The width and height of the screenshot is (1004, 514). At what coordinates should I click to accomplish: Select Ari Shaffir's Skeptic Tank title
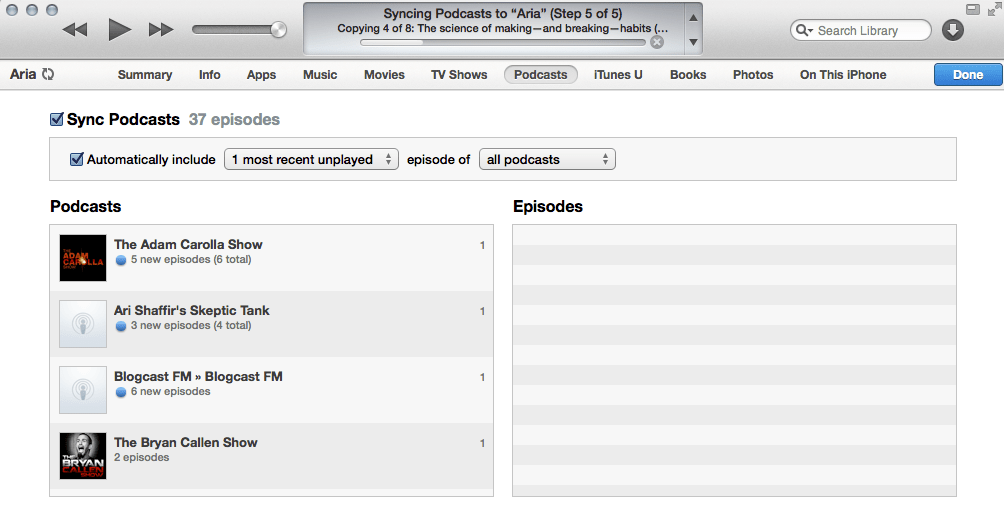click(x=191, y=310)
